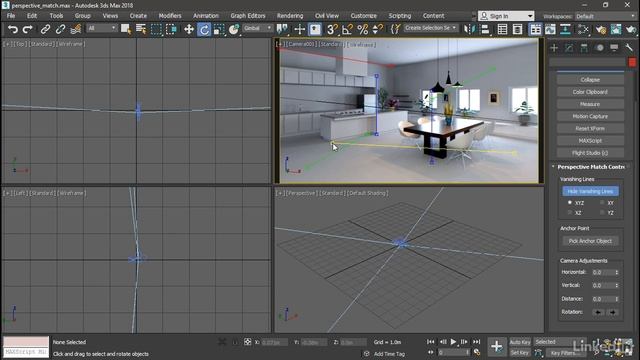
Task: Open the Select by Name list
Action: click(x=141, y=29)
